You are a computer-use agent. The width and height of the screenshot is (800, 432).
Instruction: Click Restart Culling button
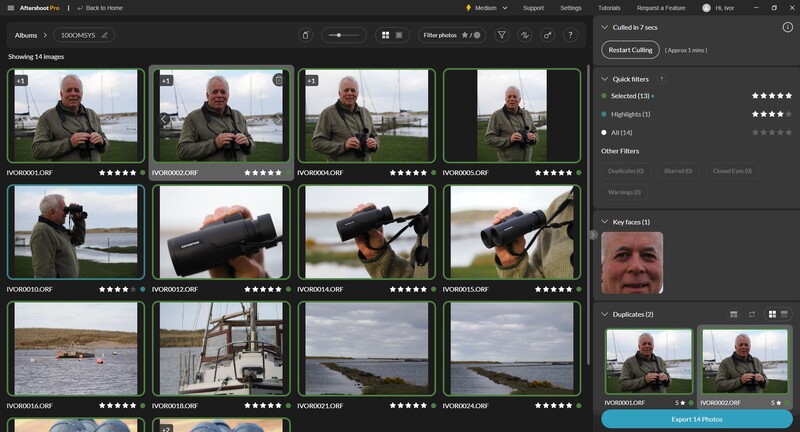(x=630, y=50)
